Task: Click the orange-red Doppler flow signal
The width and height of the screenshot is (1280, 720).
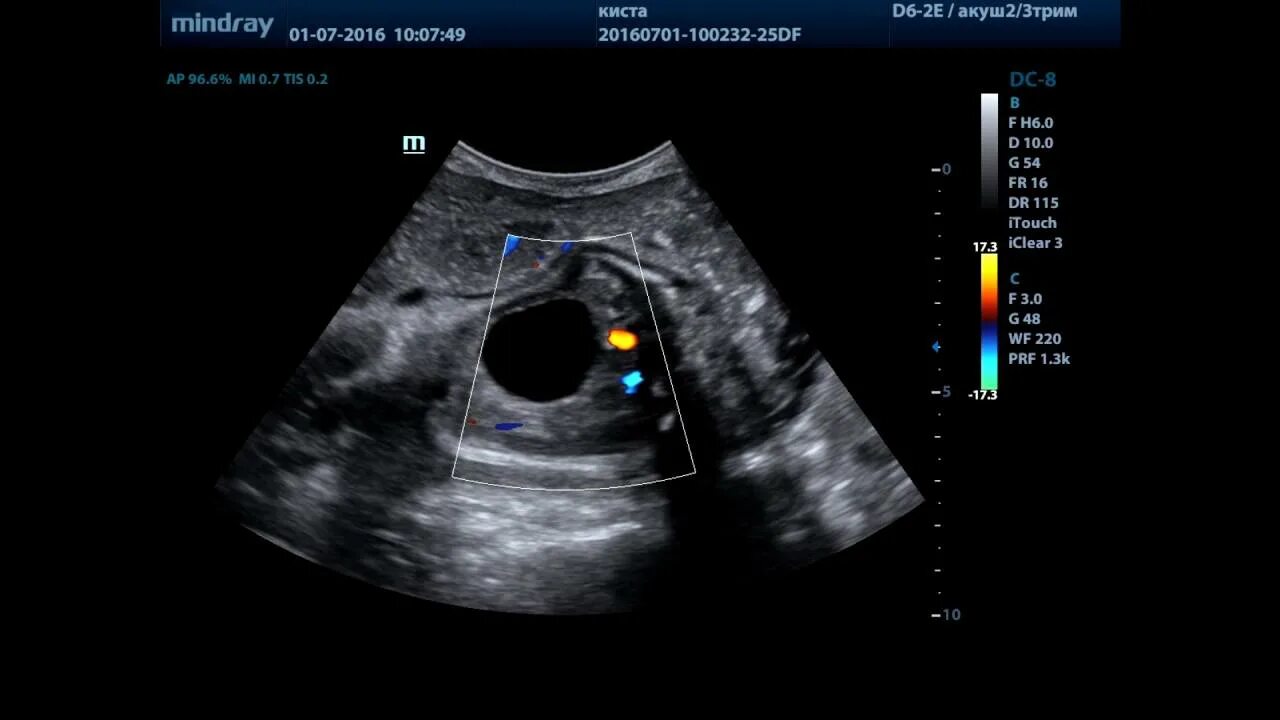Action: pos(622,339)
